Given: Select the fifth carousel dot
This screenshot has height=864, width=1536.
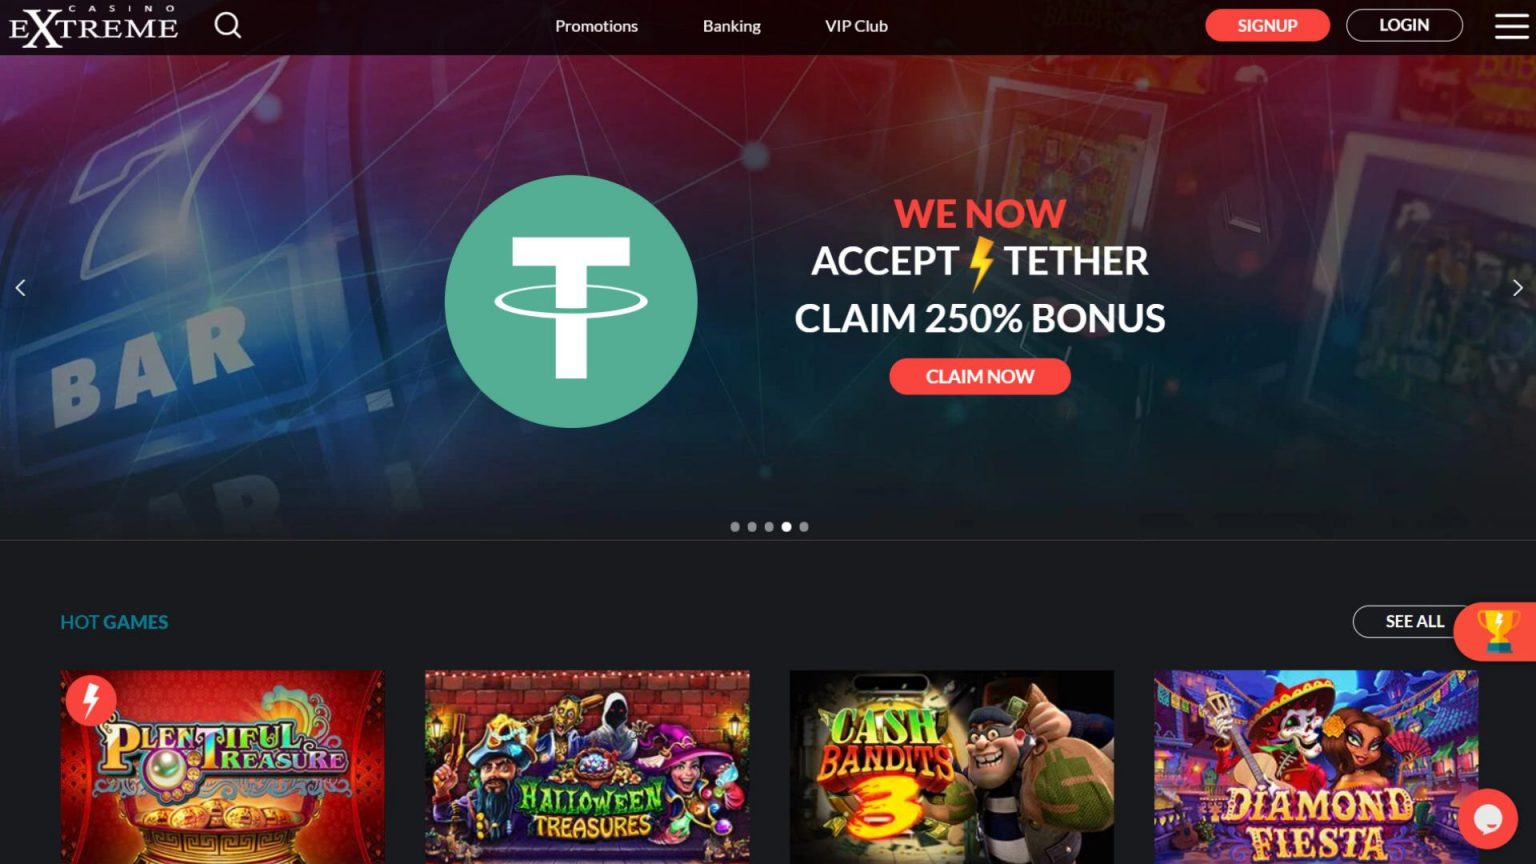Looking at the screenshot, I should pos(804,527).
